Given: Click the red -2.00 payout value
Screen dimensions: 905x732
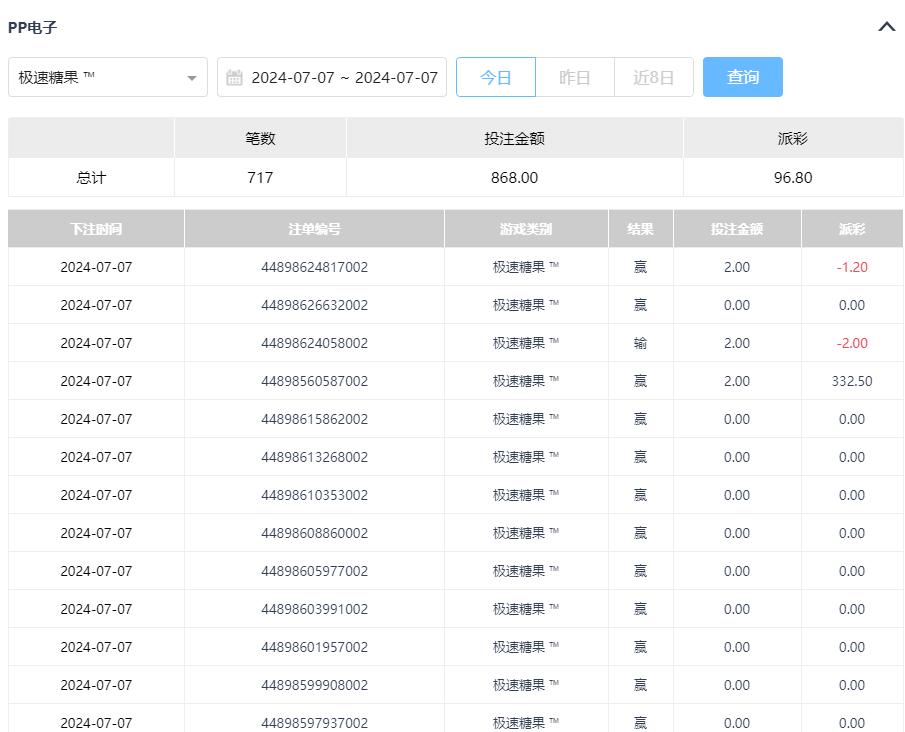Looking at the screenshot, I should coord(852,343).
